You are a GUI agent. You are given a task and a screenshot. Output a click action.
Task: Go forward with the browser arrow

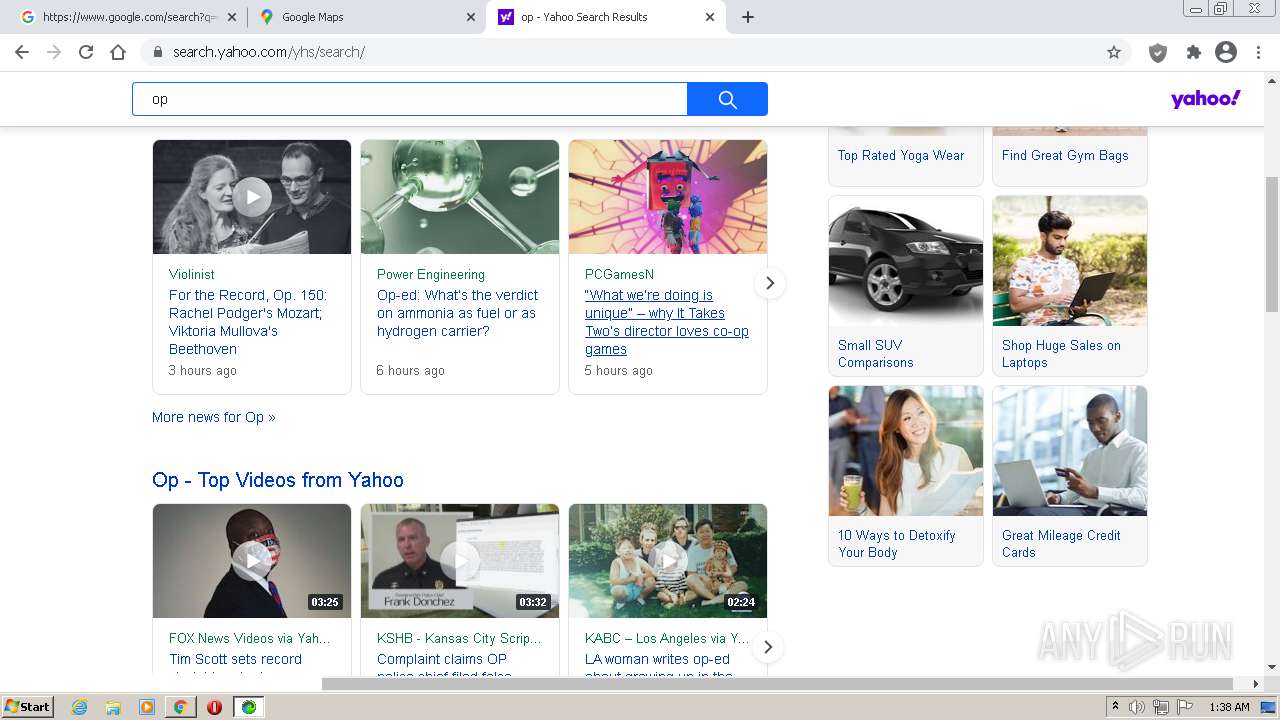(54, 52)
